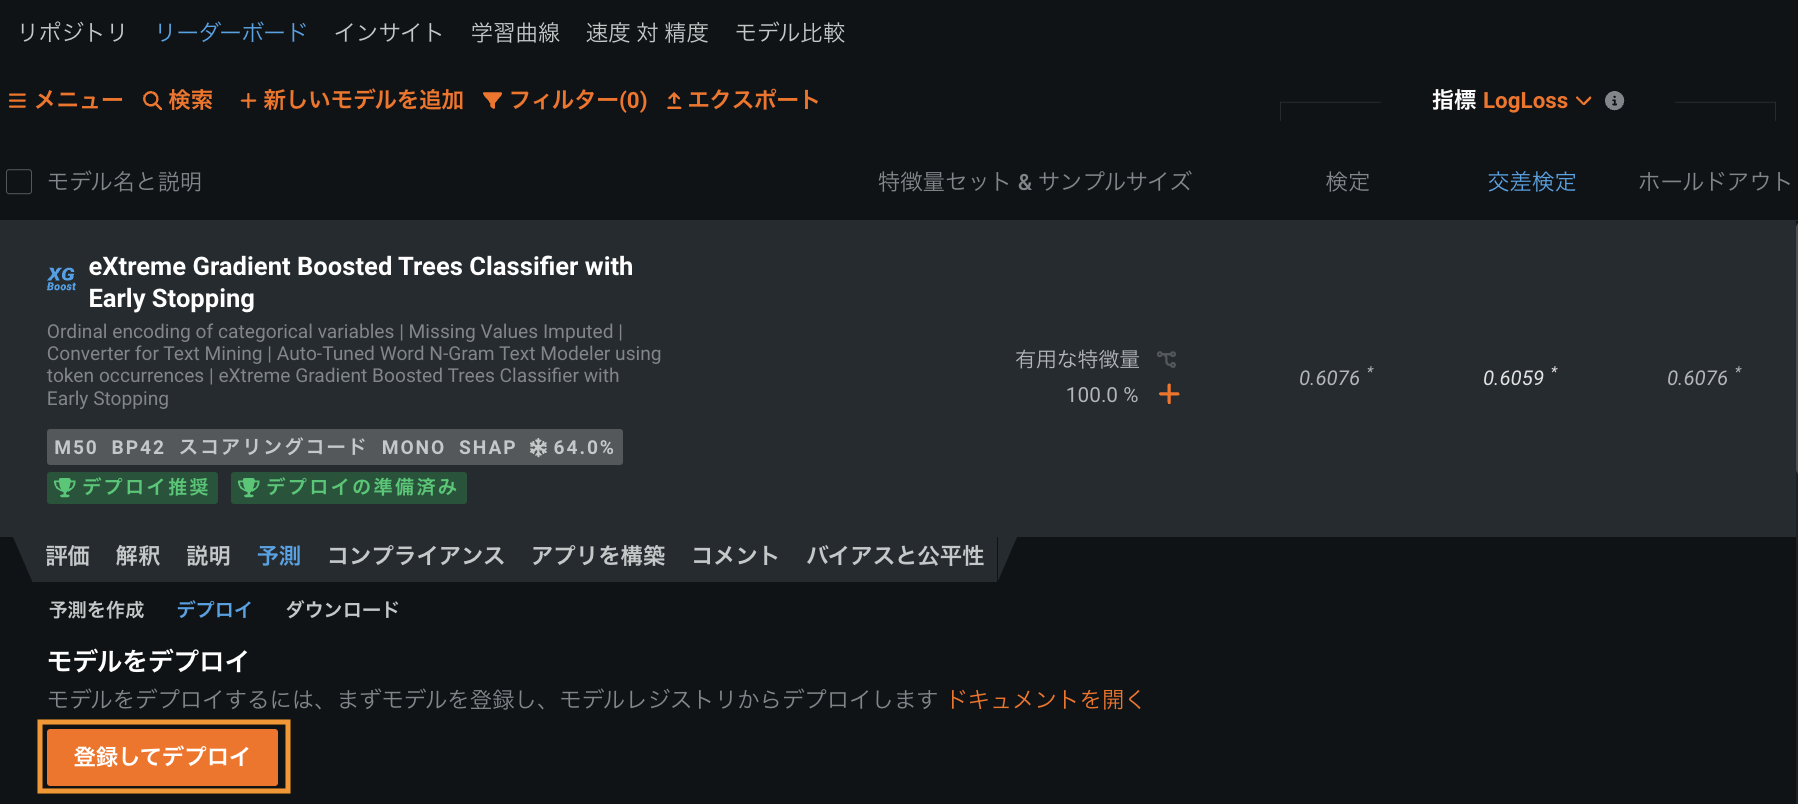
Task: Open the ドキュメントを開く link
Action: pyautogui.click(x=1044, y=700)
